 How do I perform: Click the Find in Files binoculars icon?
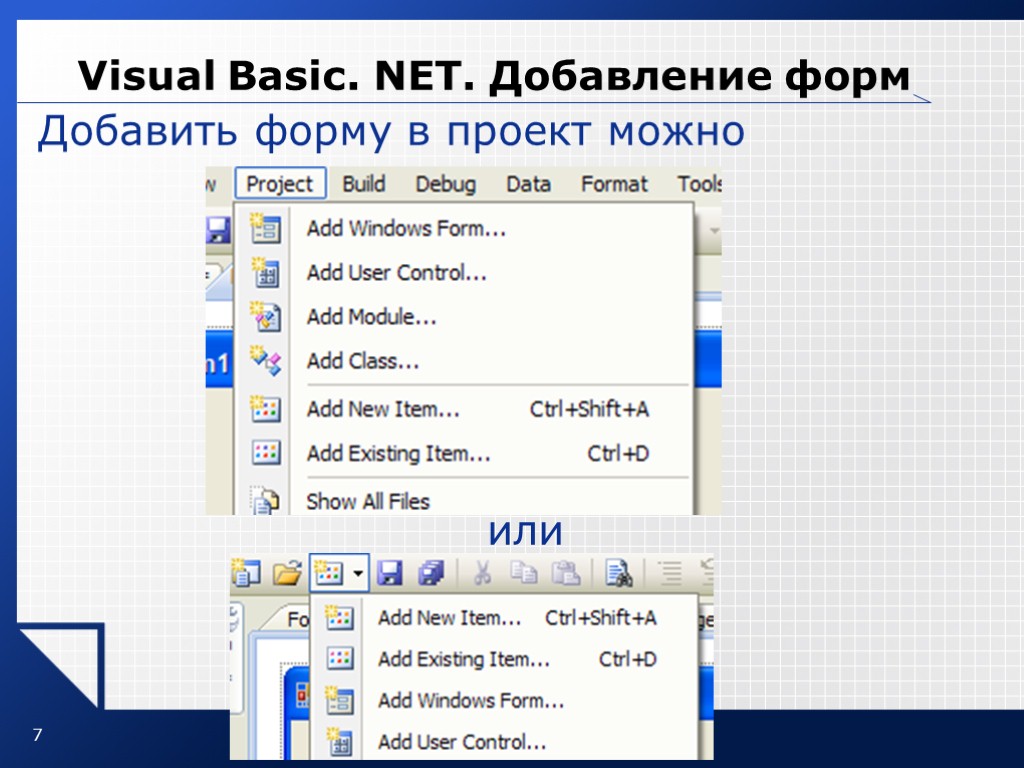click(x=618, y=573)
